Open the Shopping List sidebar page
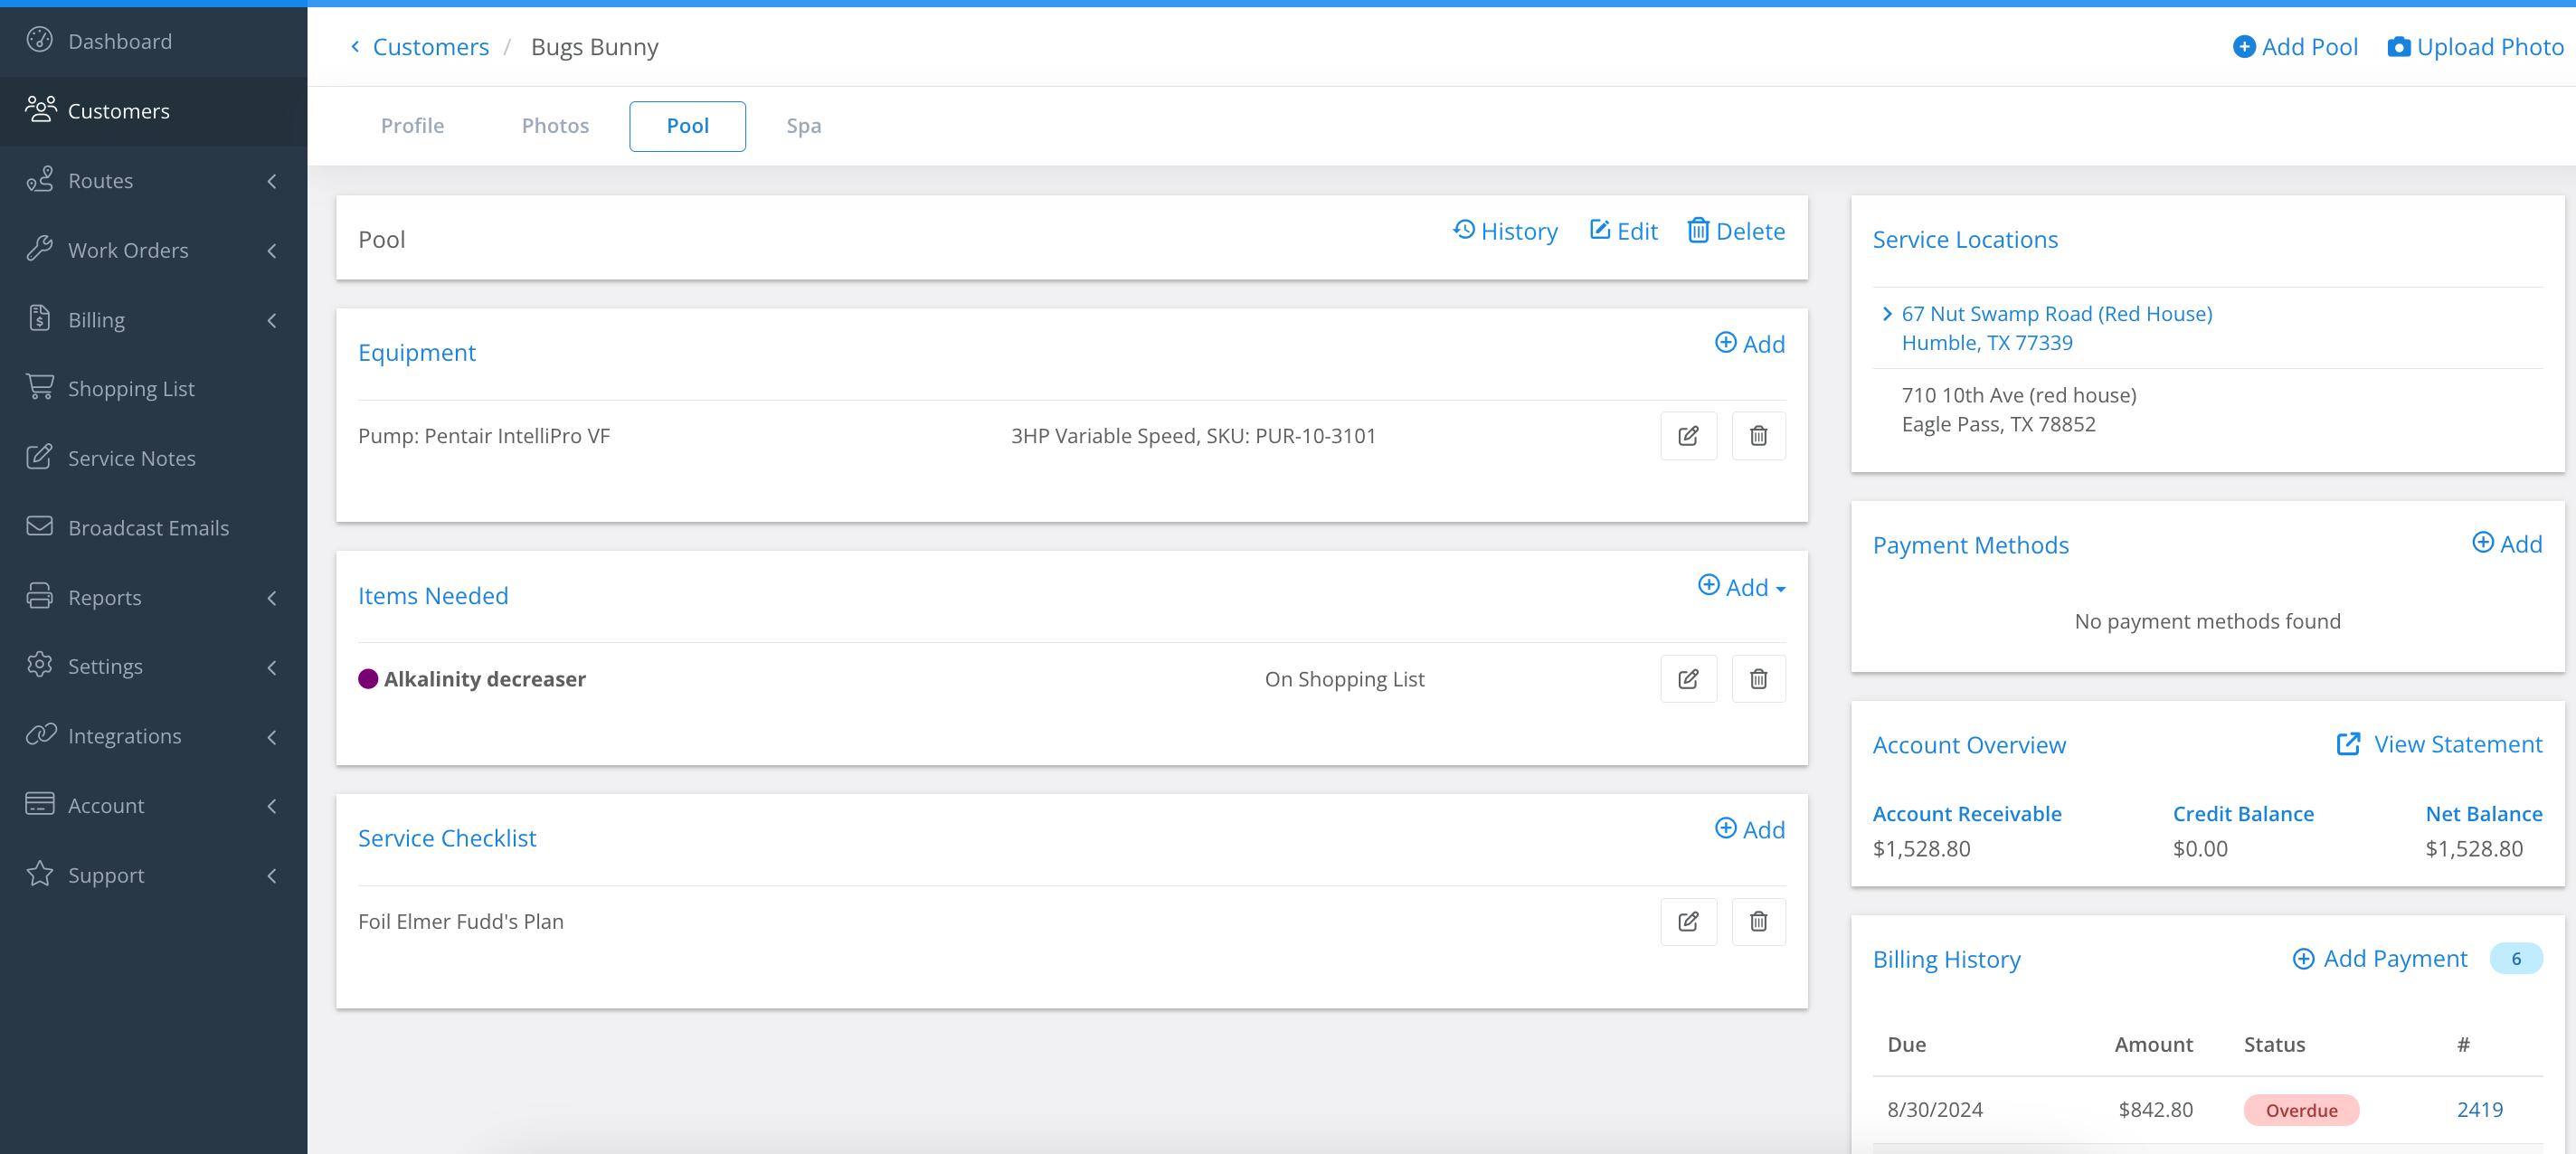This screenshot has width=2576, height=1154. point(131,388)
